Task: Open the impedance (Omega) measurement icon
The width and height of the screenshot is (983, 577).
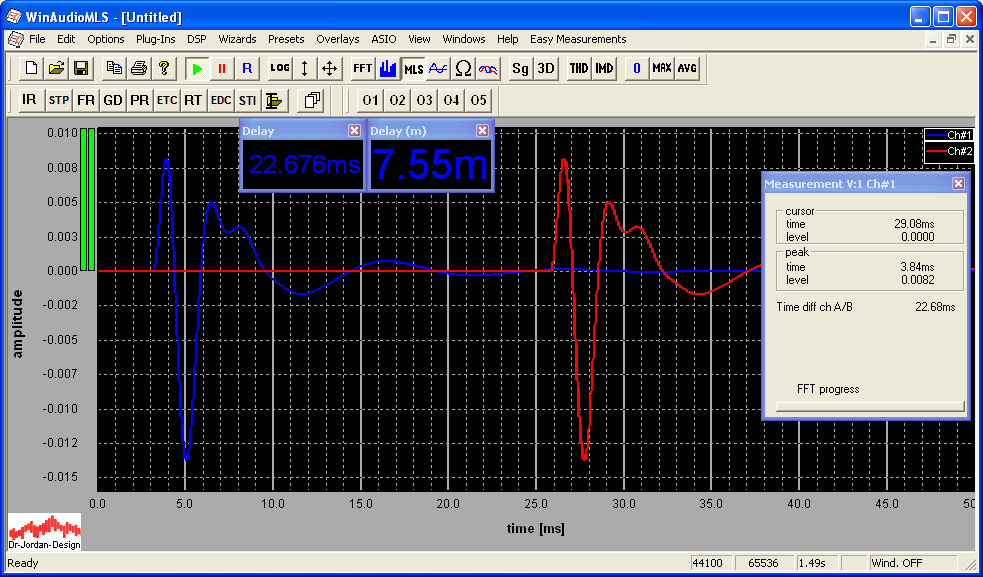Action: [x=463, y=68]
